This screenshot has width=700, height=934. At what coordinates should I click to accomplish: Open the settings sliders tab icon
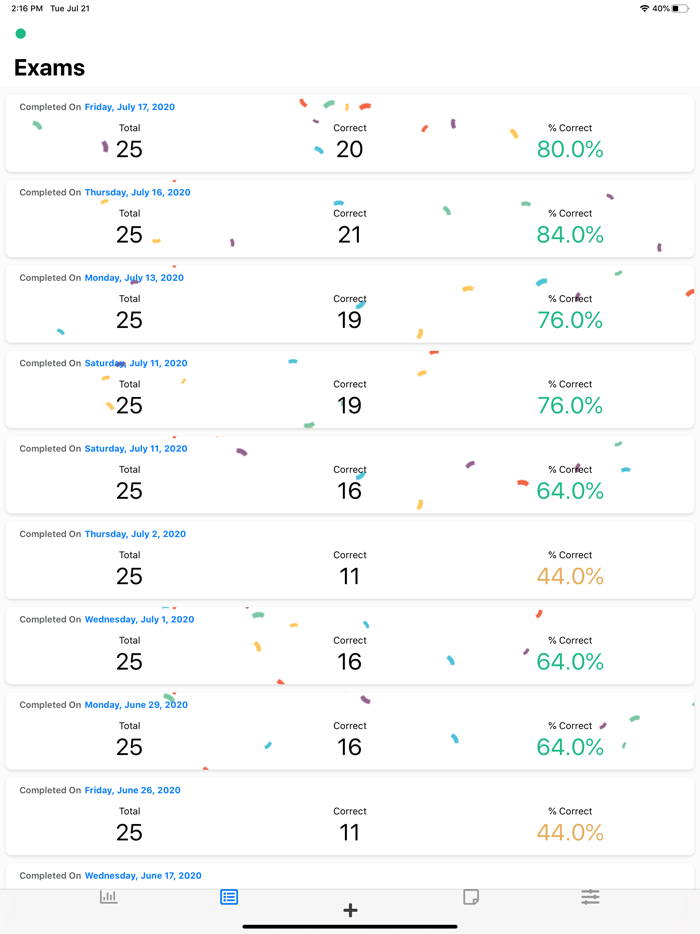tap(590, 897)
